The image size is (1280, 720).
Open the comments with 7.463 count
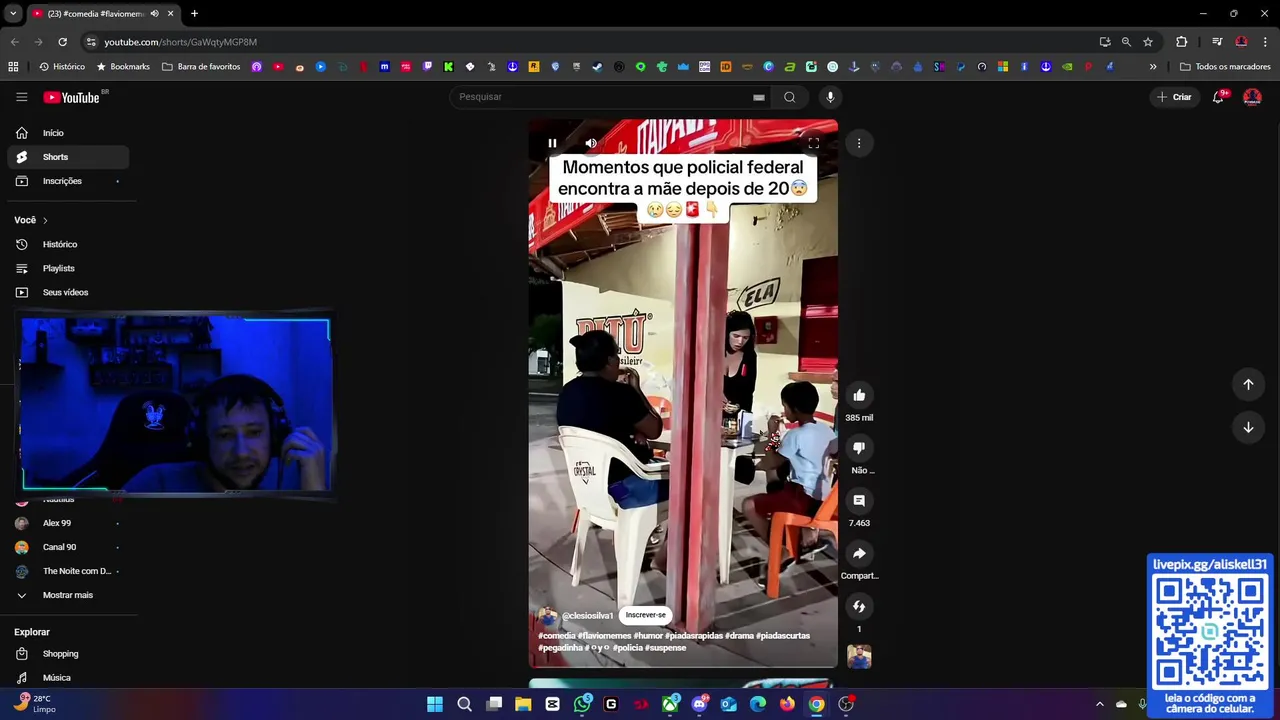859,501
